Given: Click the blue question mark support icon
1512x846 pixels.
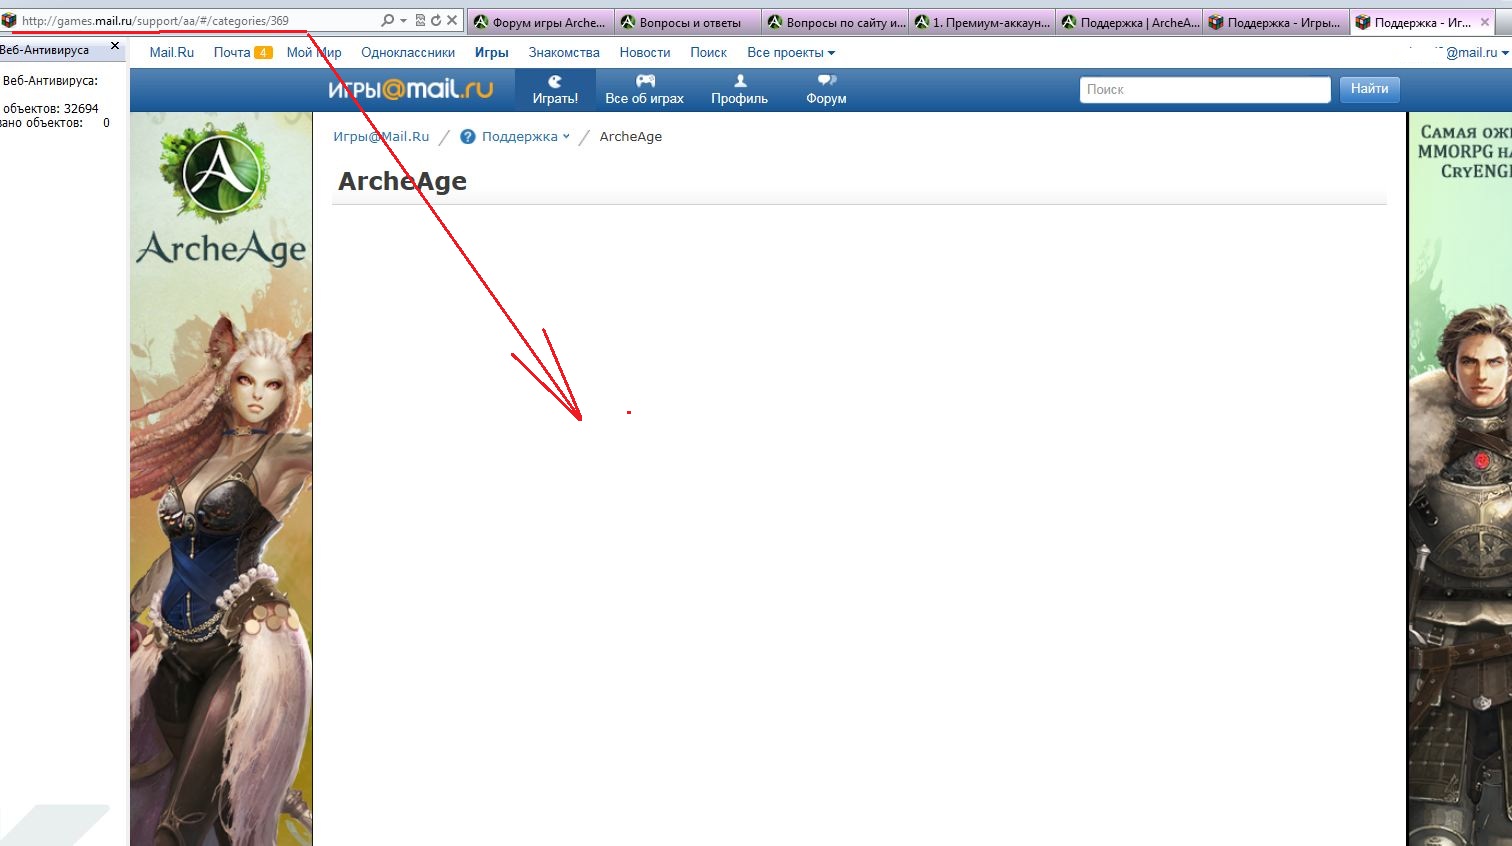Looking at the screenshot, I should 467,137.
